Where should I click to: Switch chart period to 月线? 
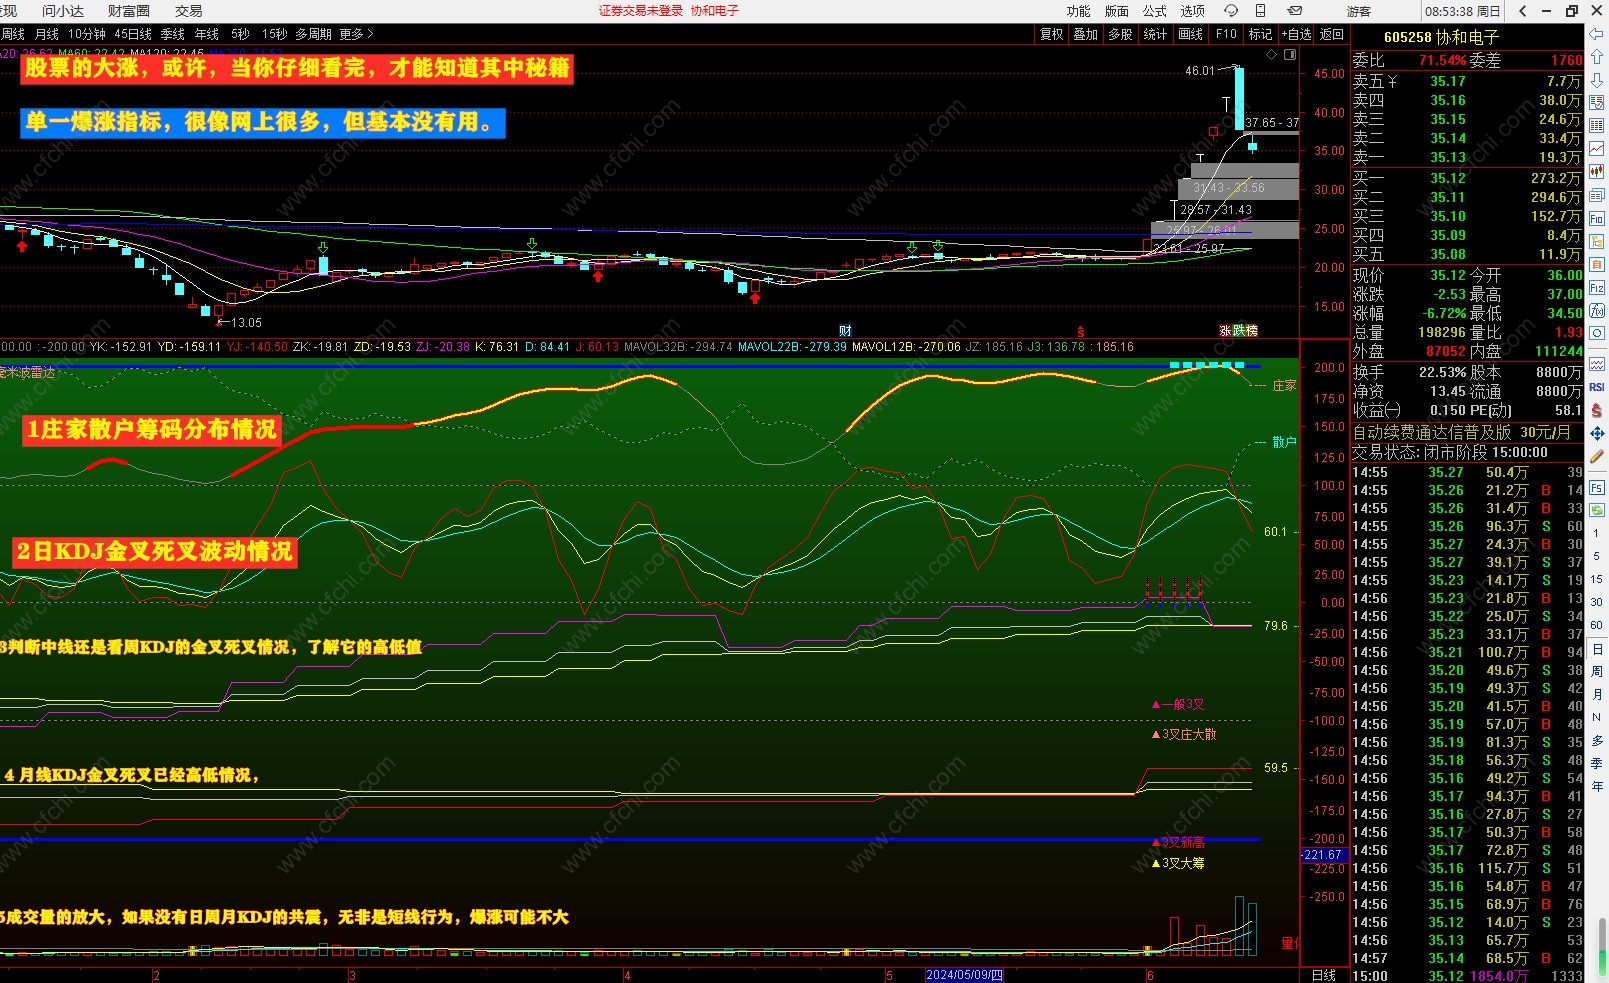click(47, 34)
